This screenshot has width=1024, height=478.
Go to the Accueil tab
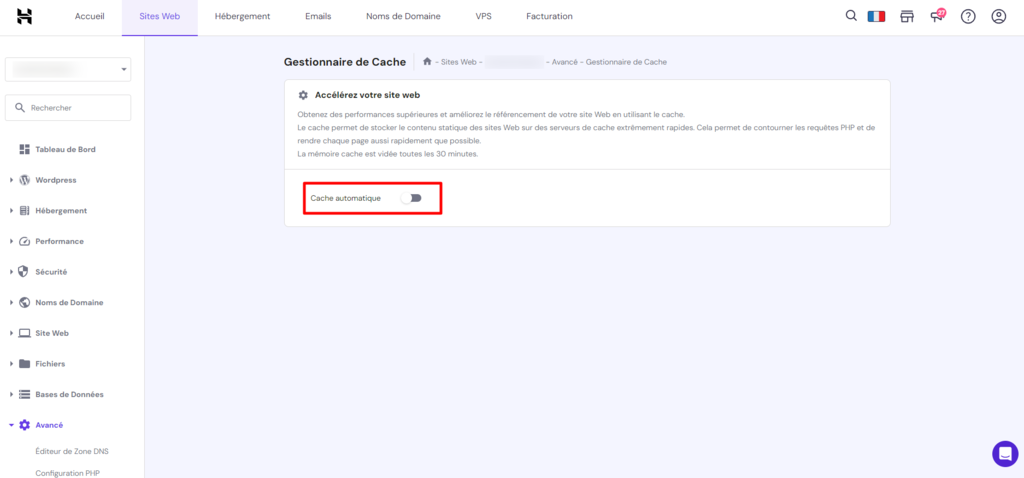89,16
